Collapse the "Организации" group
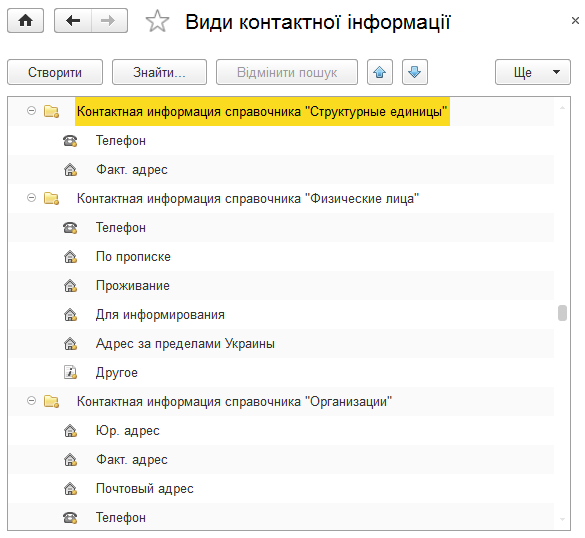585x538 pixels. tap(32, 401)
